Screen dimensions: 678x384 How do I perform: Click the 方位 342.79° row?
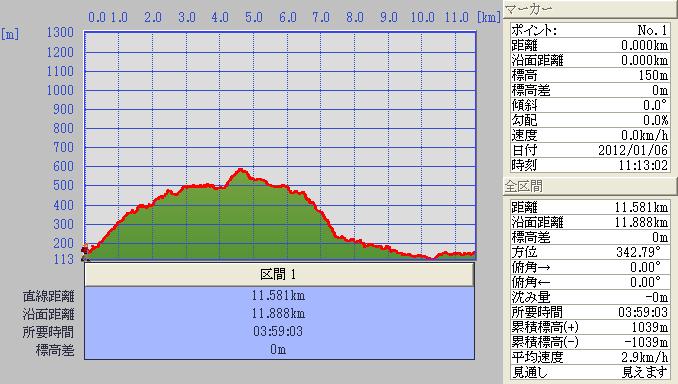coord(590,252)
